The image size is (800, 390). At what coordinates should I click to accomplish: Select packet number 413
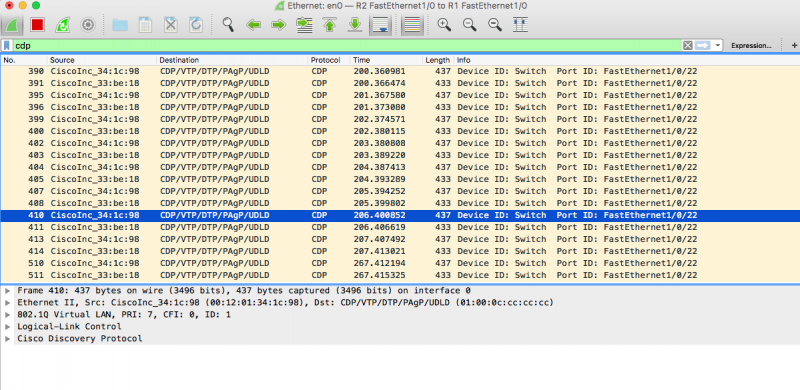click(400, 239)
